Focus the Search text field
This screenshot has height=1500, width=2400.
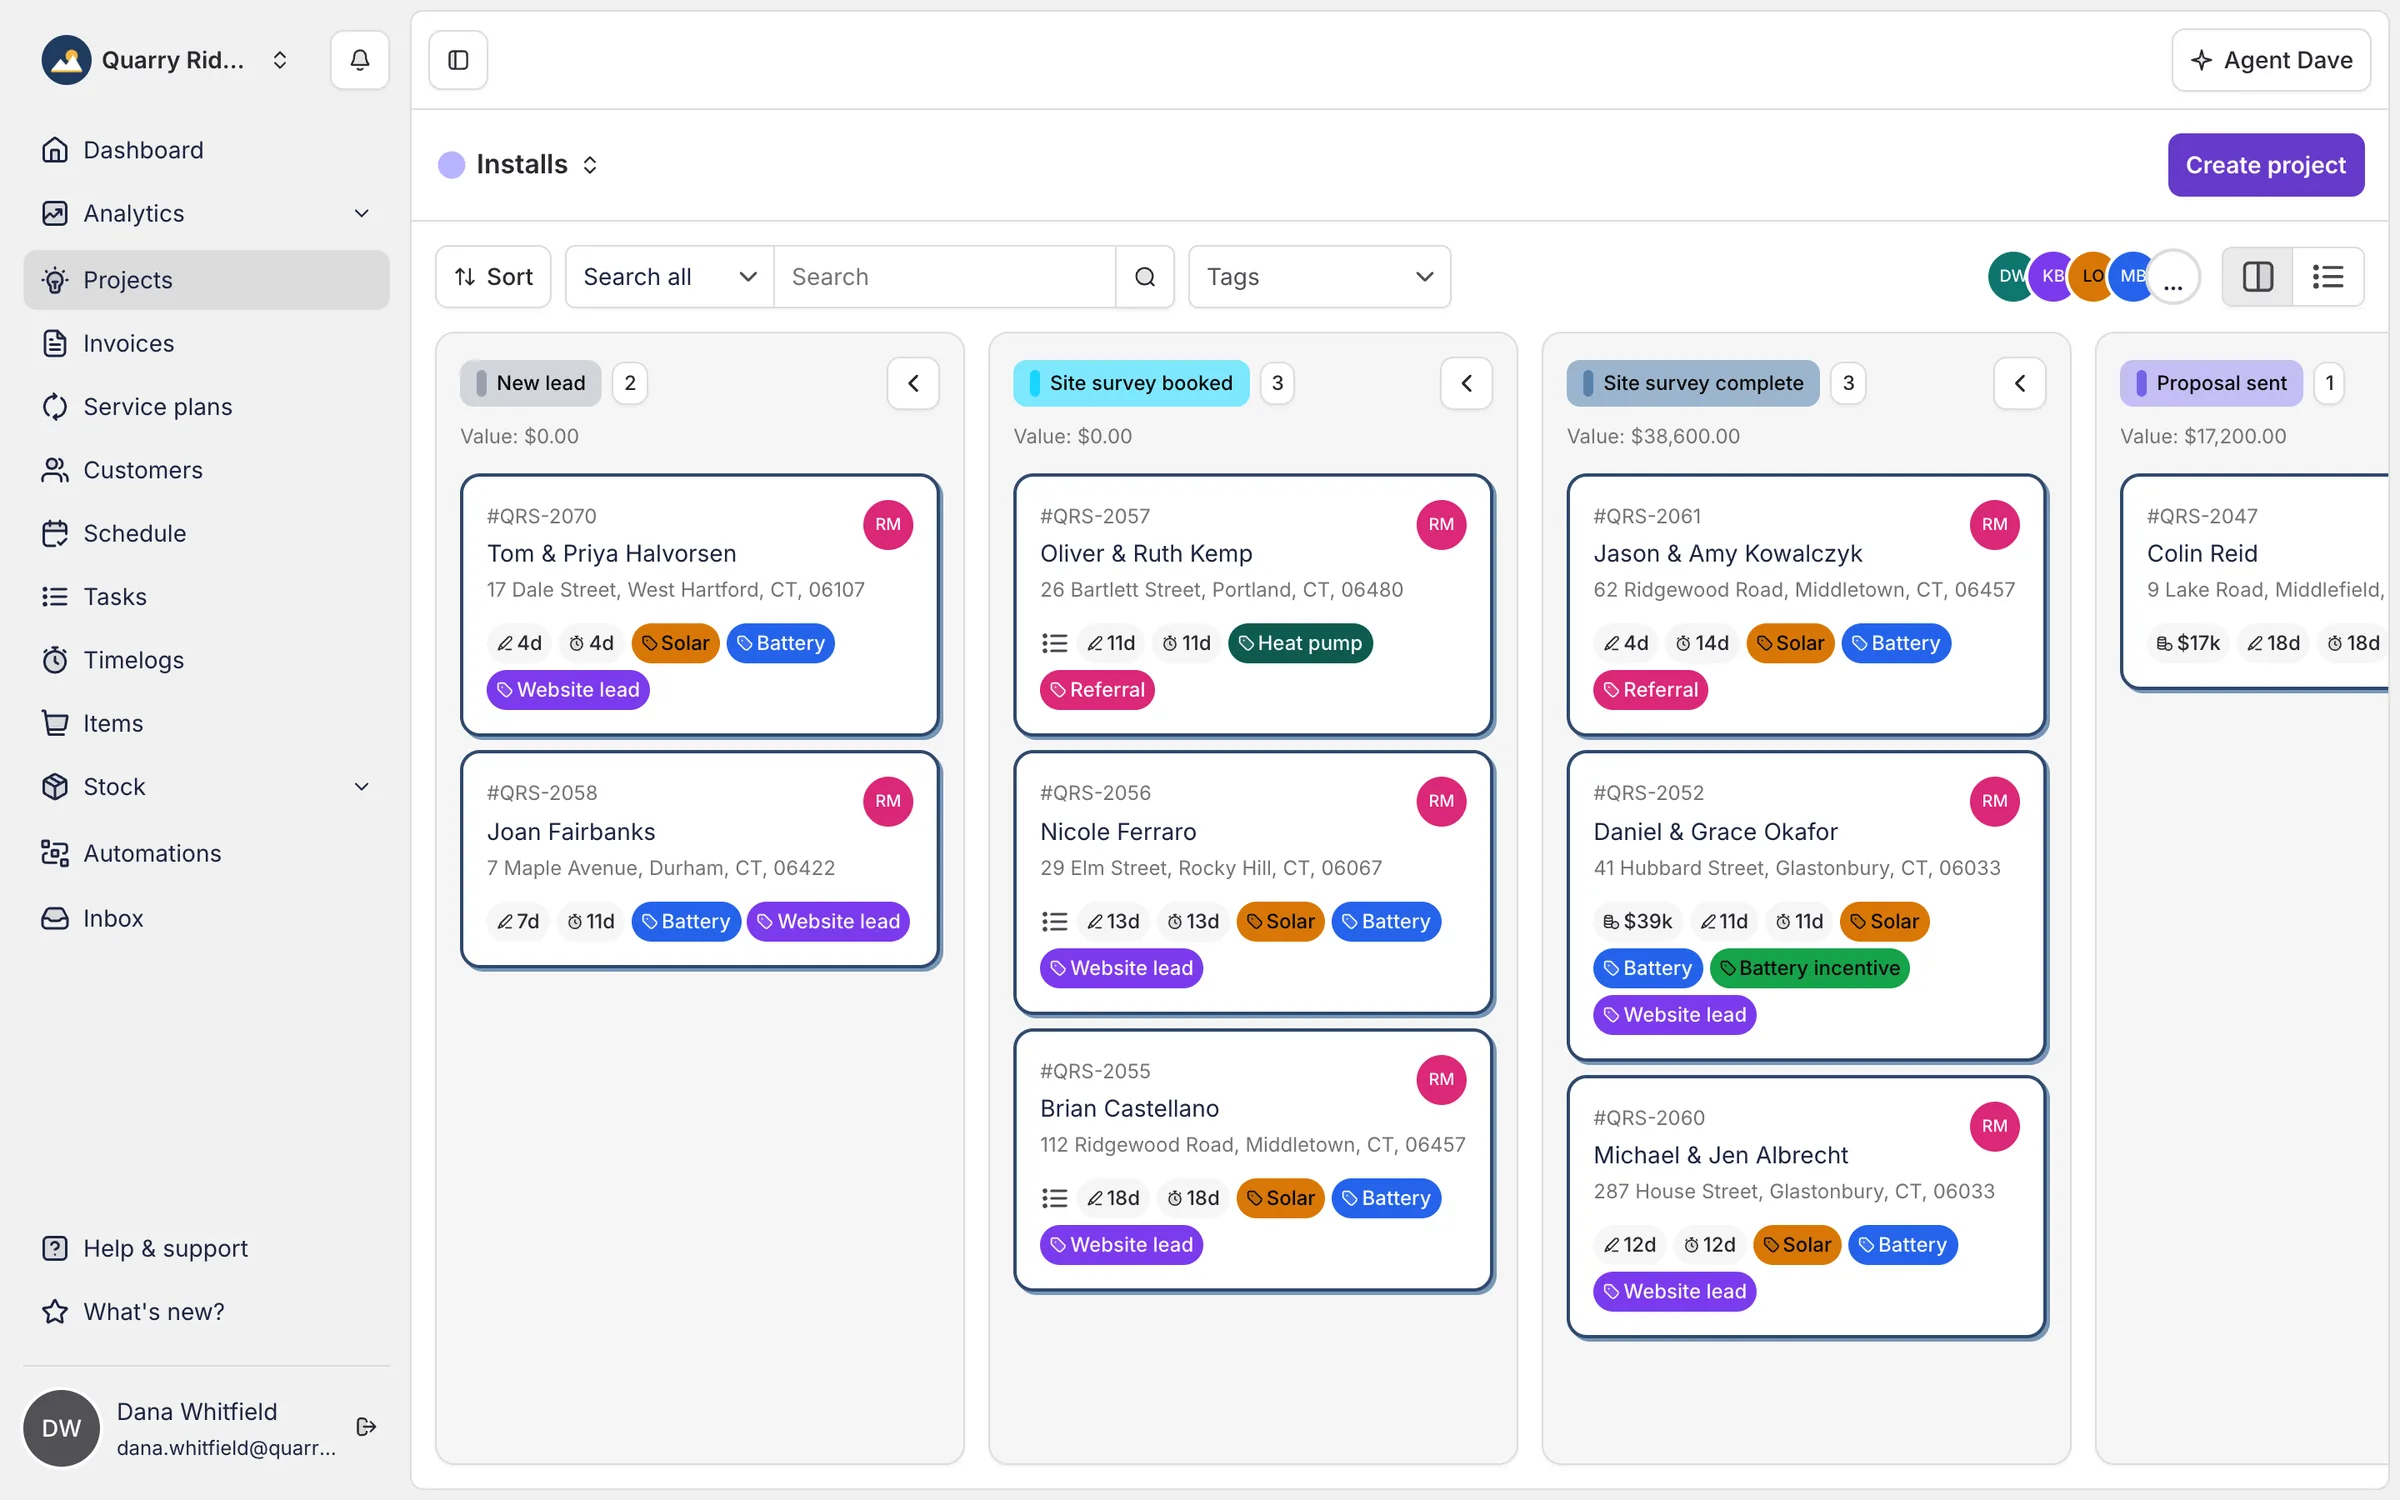pyautogui.click(x=945, y=277)
